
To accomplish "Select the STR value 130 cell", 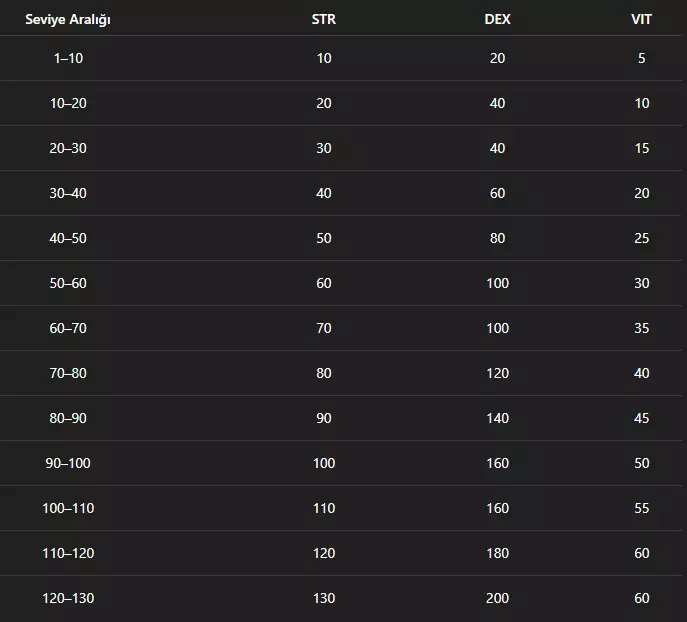I will (x=323, y=598).
